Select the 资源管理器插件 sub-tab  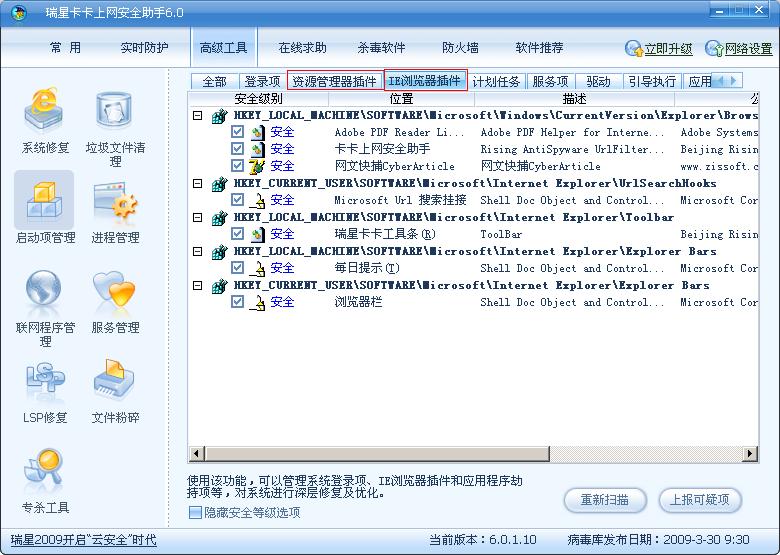[334, 81]
